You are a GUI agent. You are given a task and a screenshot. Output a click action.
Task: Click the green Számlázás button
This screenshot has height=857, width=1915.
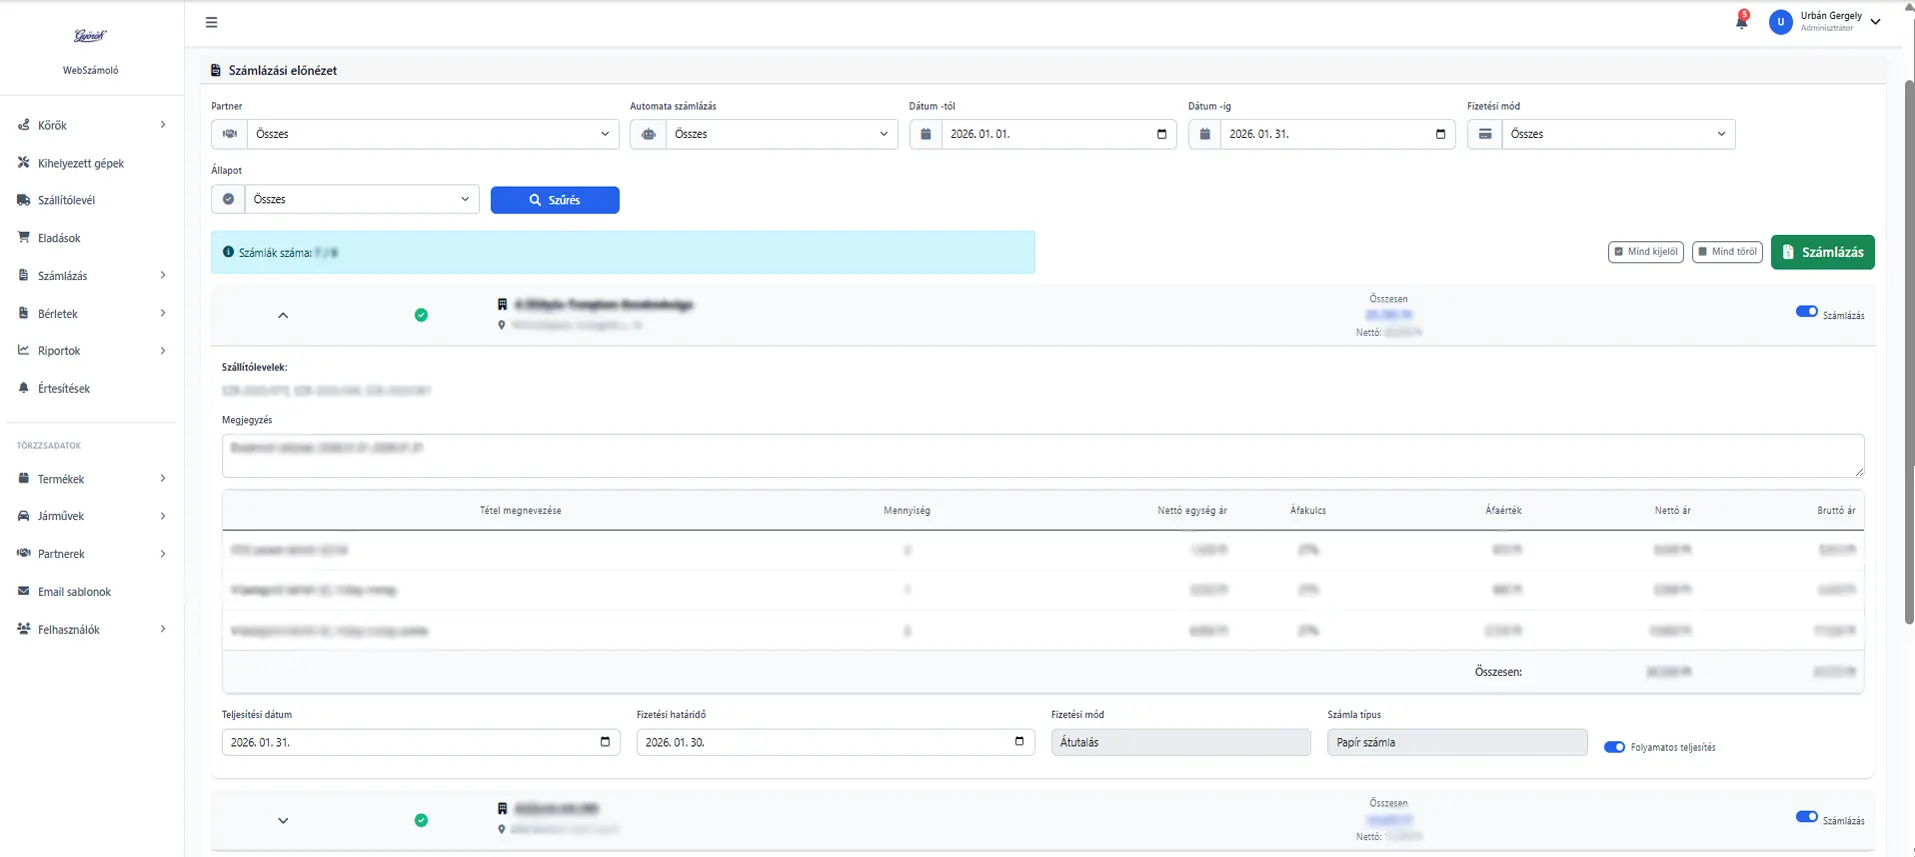click(1822, 252)
